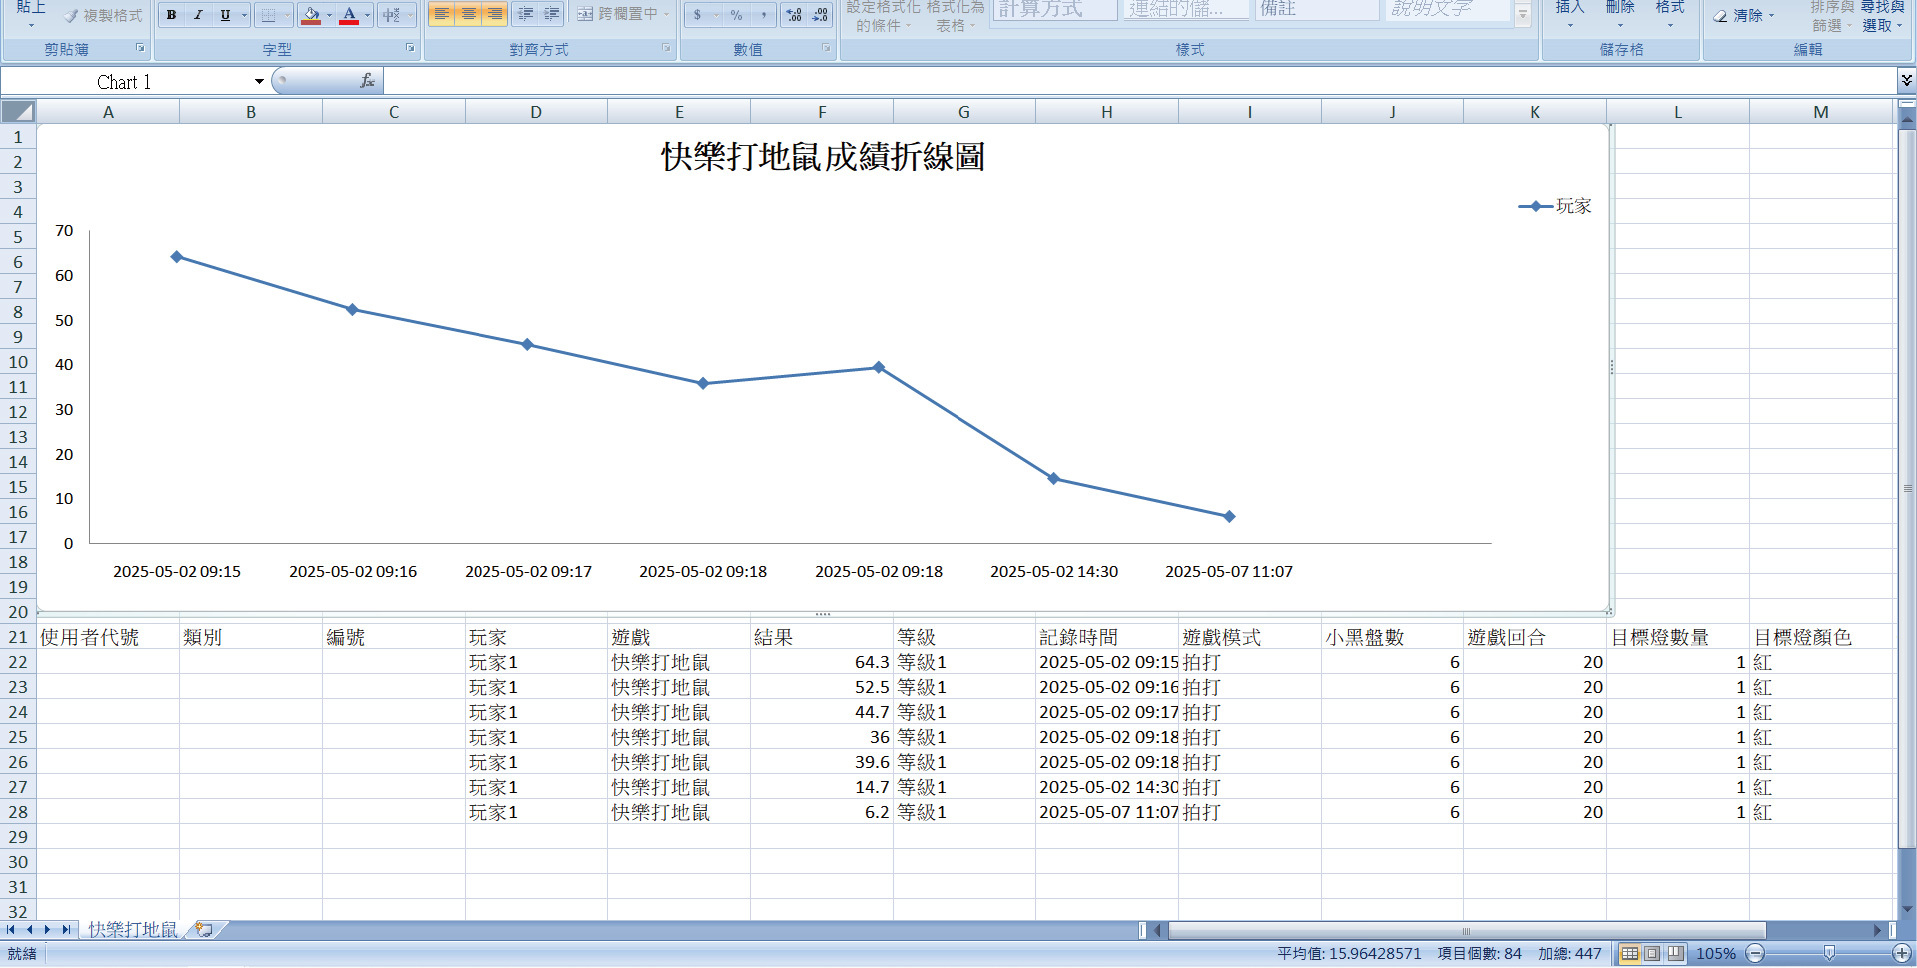The width and height of the screenshot is (1917, 968).
Task: Expand the formula bar
Action: click(1906, 80)
